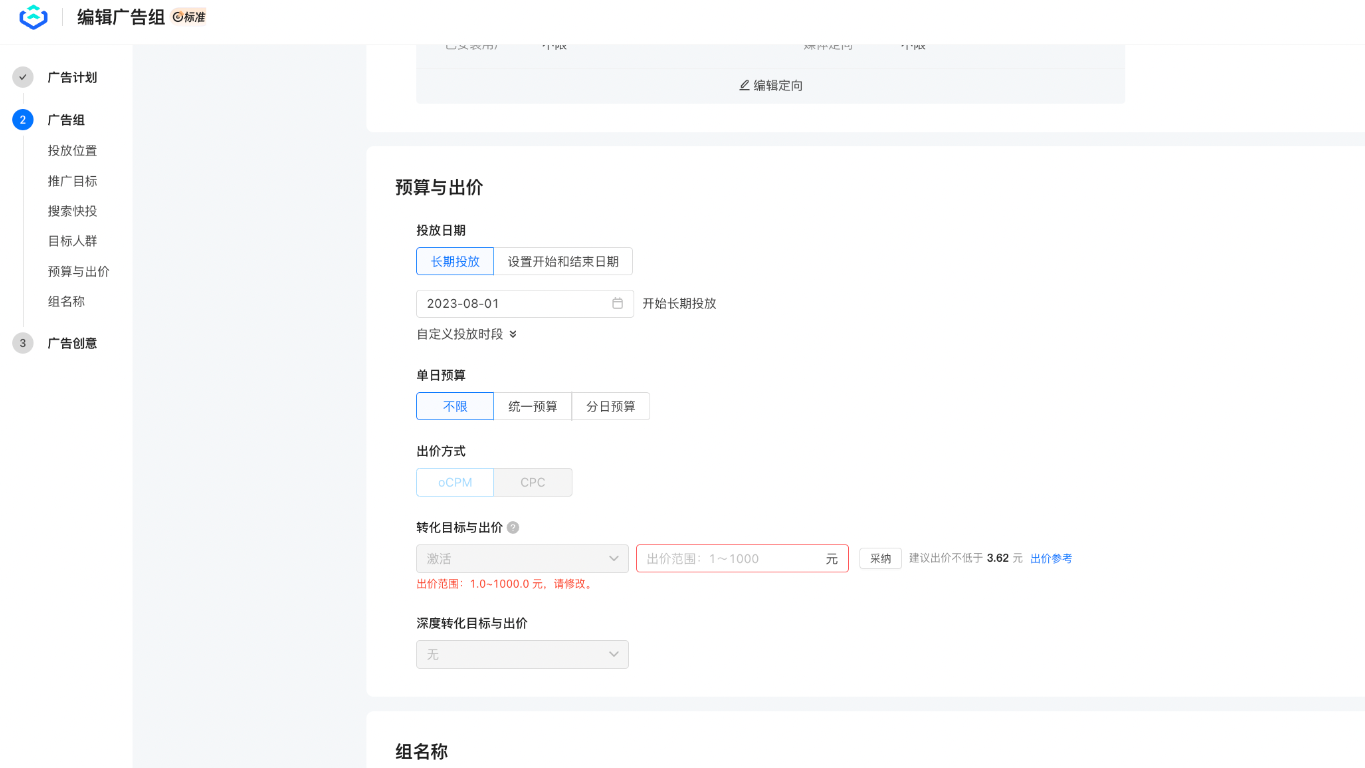Screen dimensions: 1365x768
Task: Click the step 2 circle beside 广告组
Action: 22,119
